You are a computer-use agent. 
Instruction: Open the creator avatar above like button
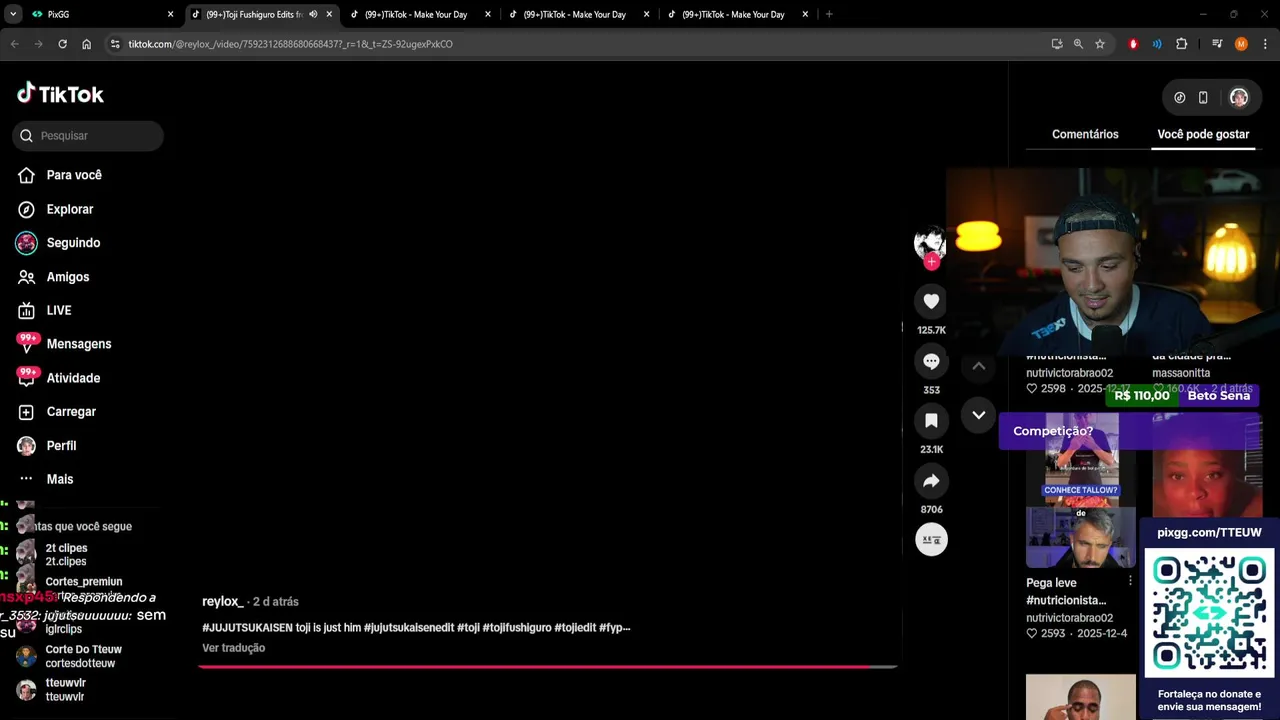930,242
